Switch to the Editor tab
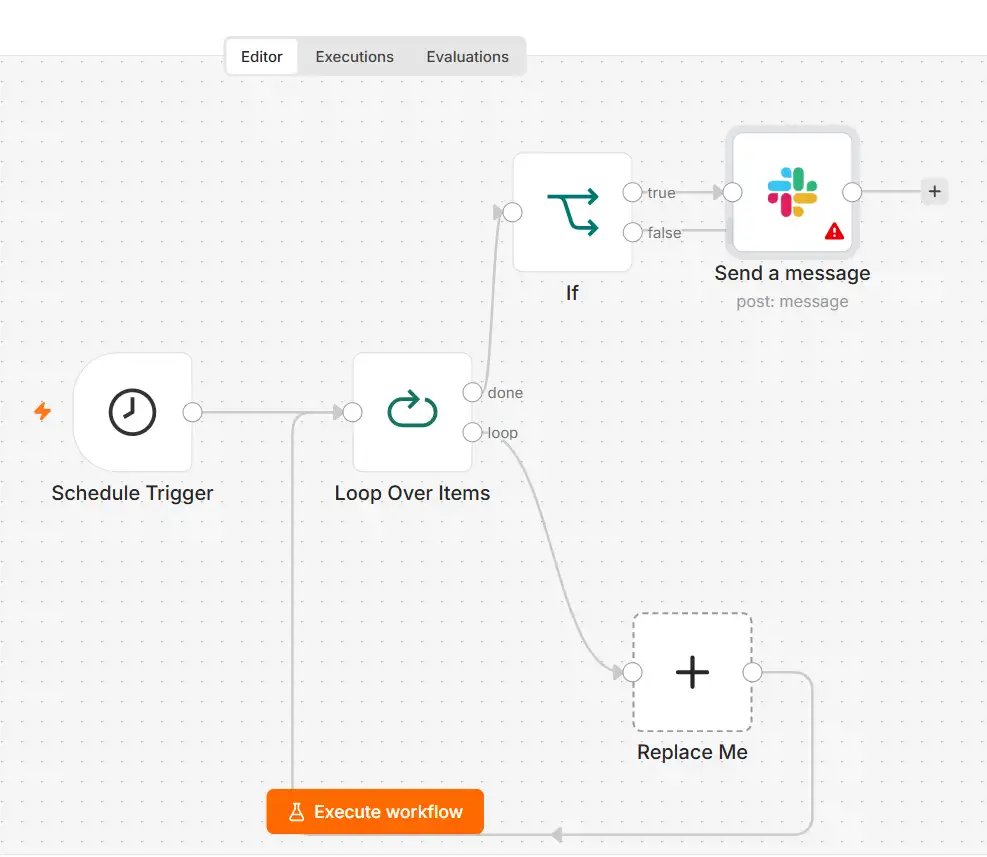The image size is (987, 857). point(261,57)
